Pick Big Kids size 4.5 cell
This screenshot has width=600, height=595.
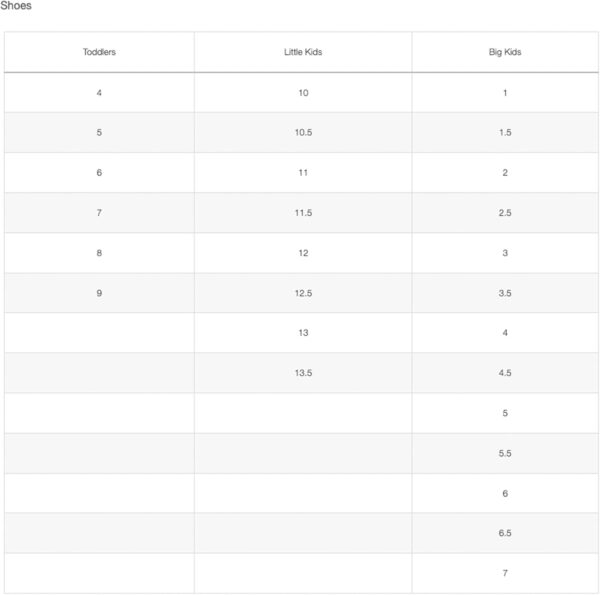505,373
